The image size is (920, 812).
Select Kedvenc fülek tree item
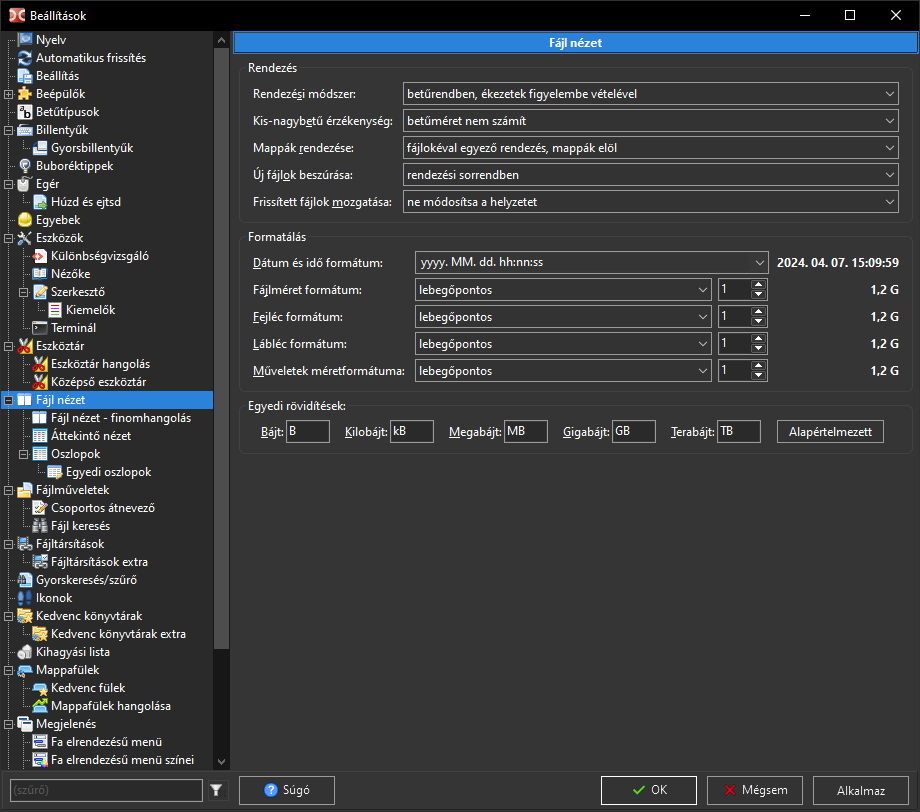pos(88,688)
